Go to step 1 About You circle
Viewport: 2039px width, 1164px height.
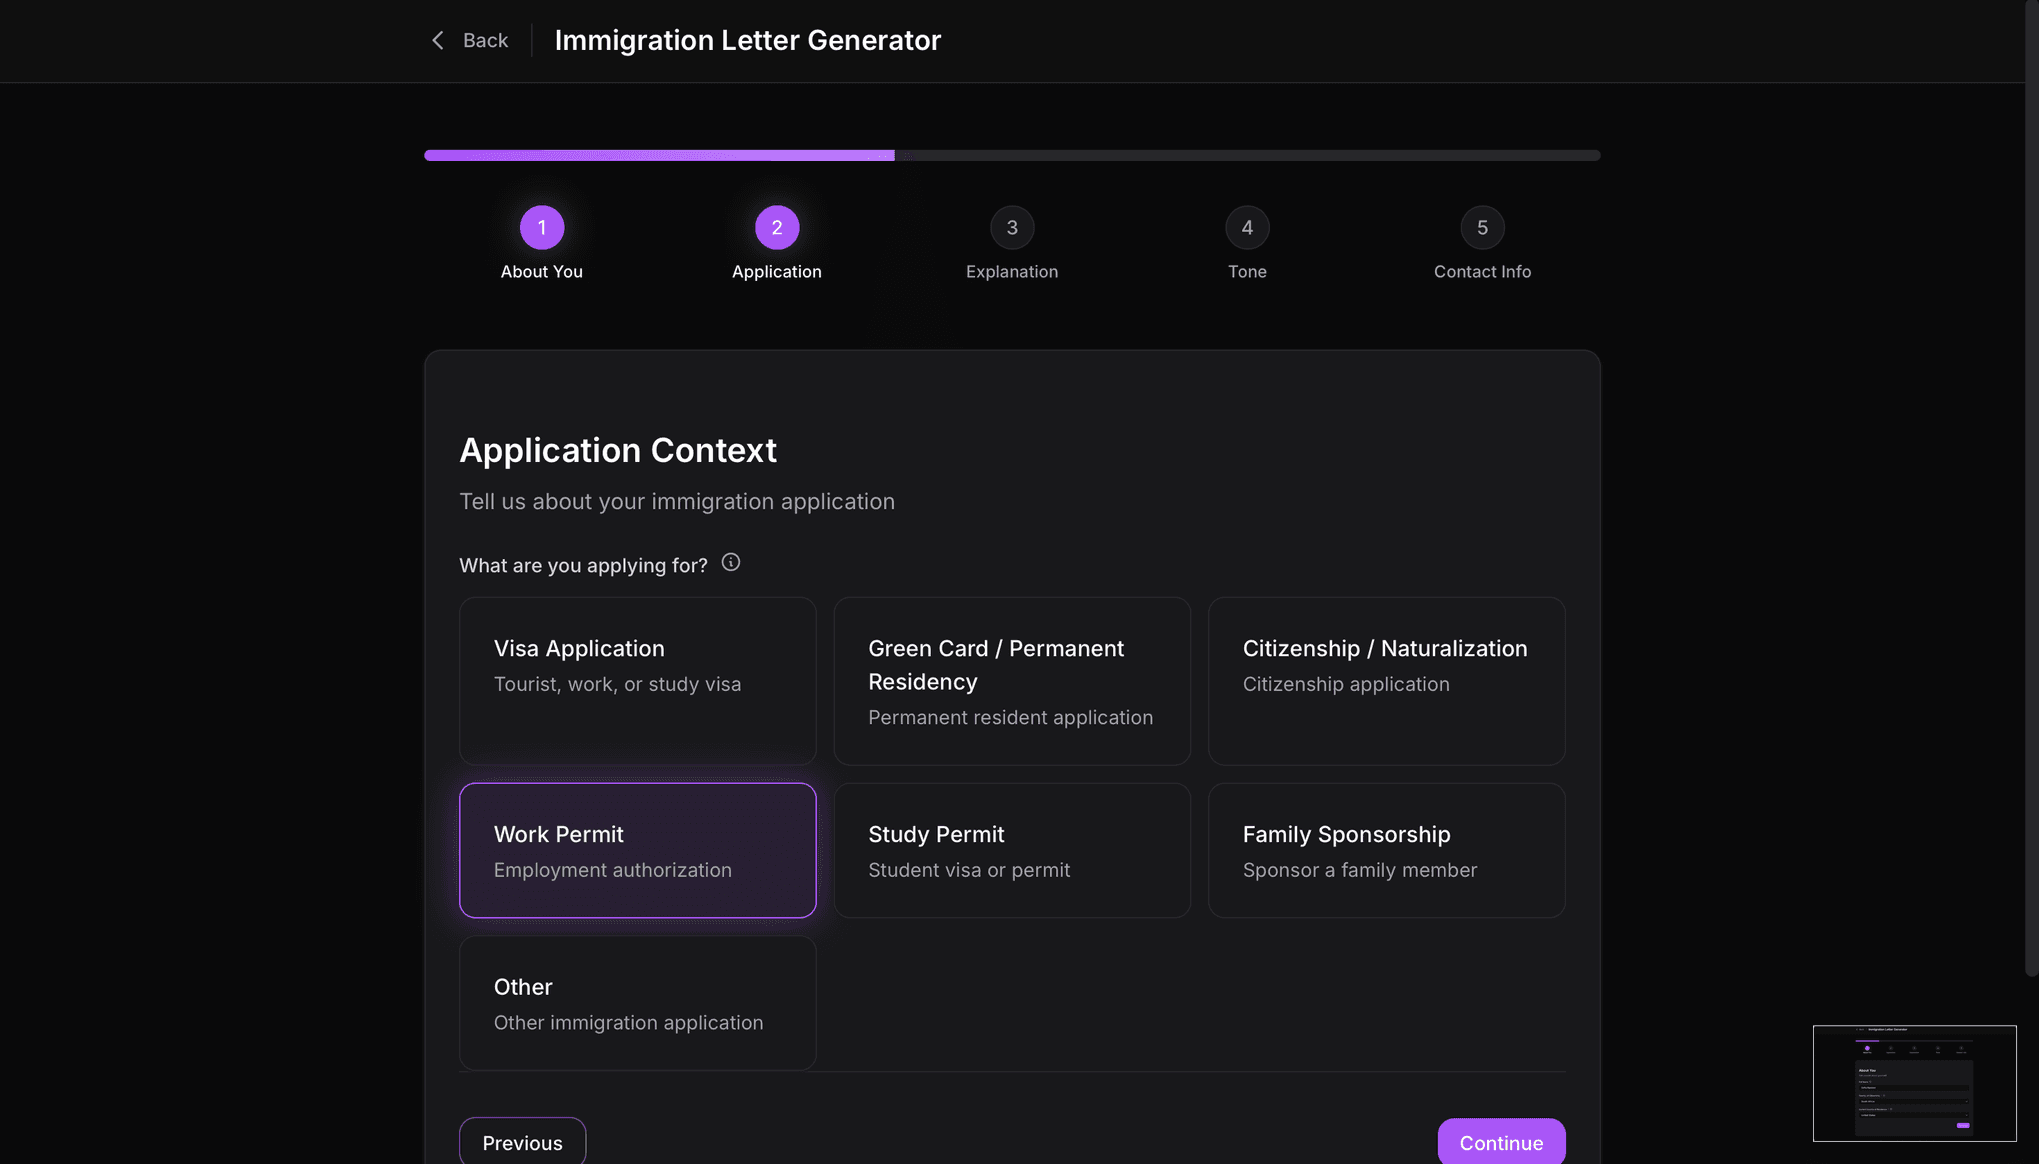coord(542,228)
